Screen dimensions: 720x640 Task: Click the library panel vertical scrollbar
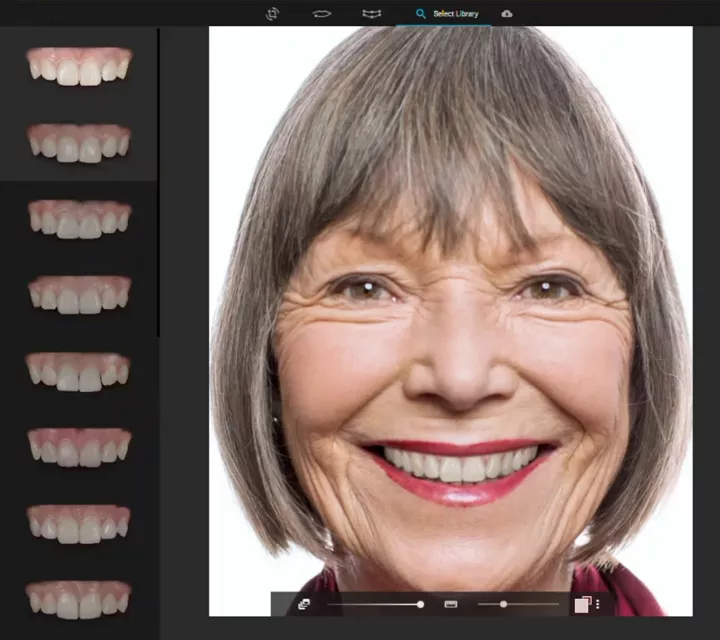click(159, 180)
